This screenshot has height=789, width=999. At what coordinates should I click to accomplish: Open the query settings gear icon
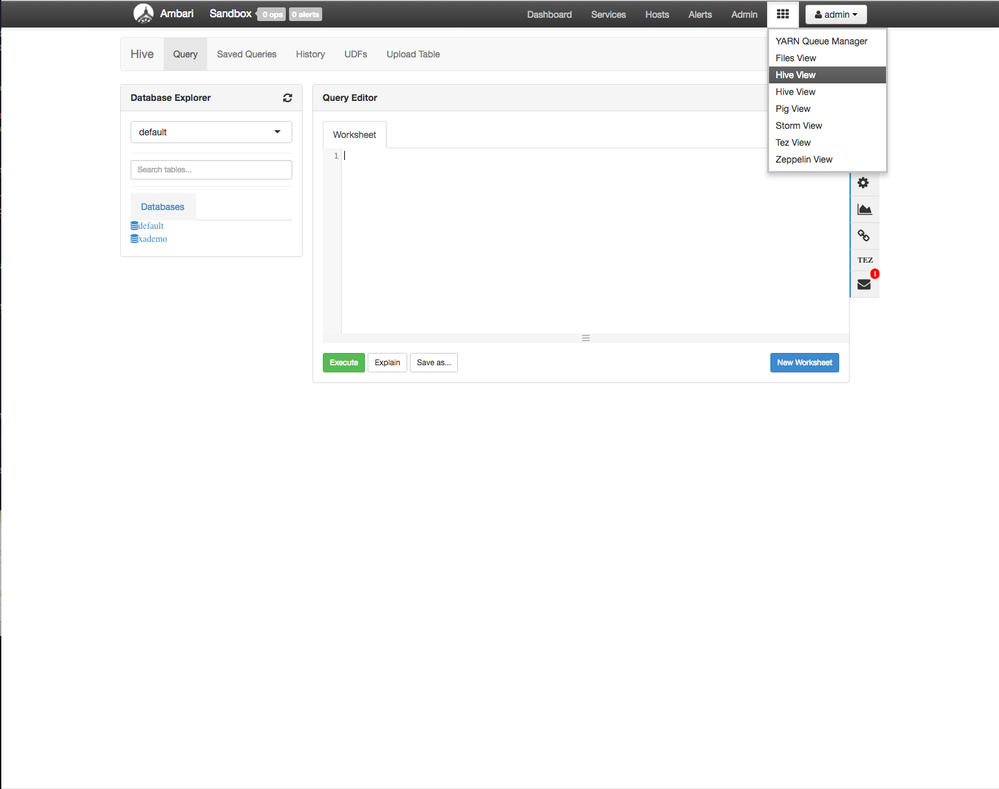(x=863, y=183)
